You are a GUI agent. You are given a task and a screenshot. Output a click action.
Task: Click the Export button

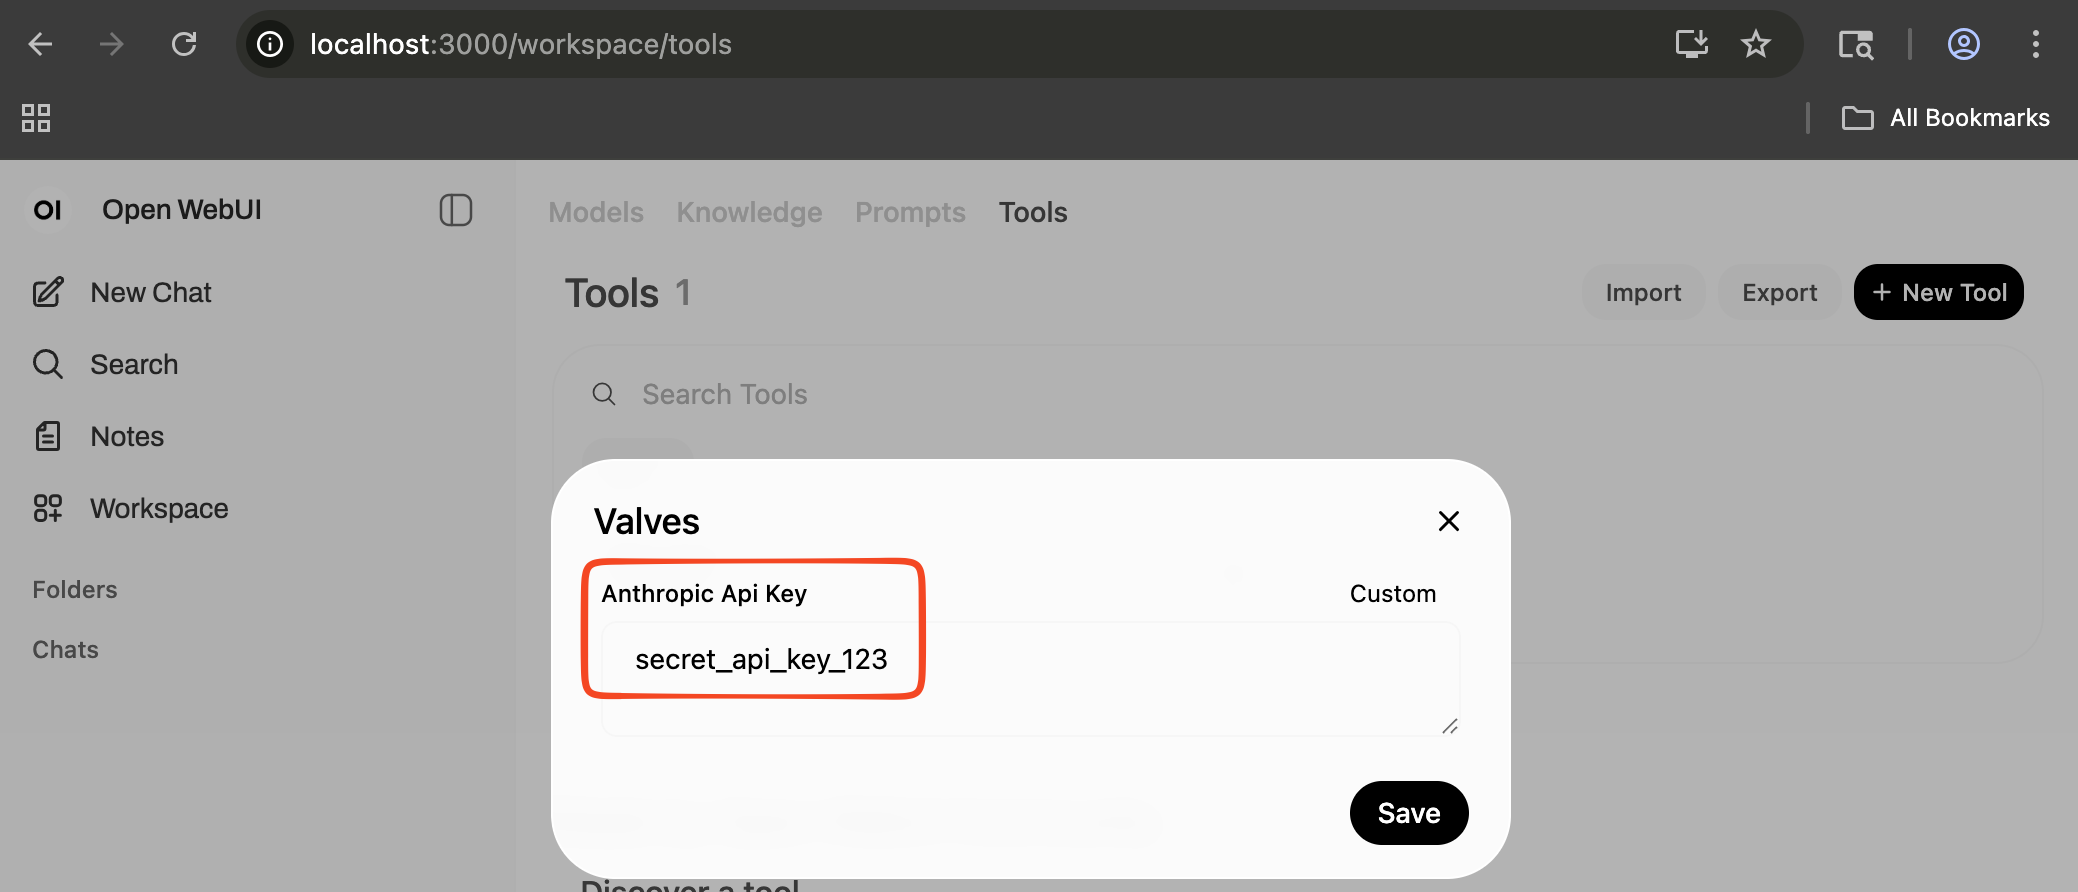tap(1779, 293)
